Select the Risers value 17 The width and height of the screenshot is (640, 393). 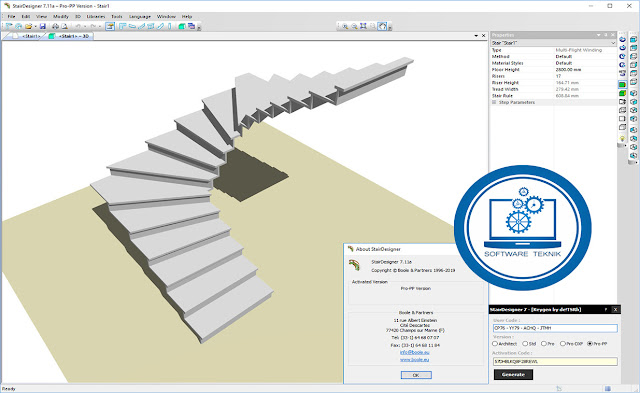[558, 76]
